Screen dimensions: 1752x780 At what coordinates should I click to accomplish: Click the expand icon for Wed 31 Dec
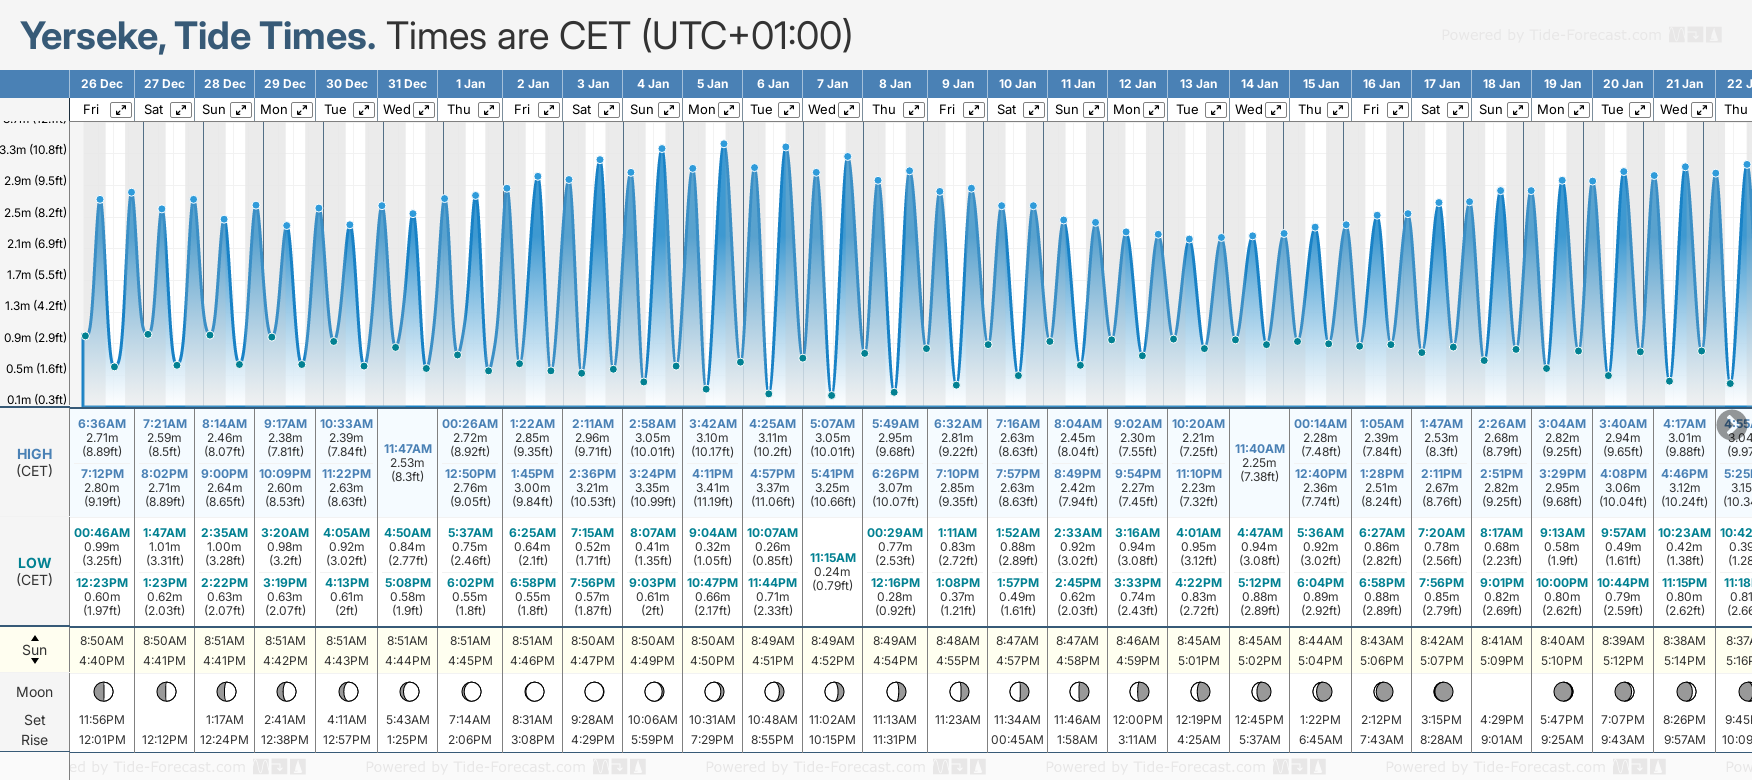[x=424, y=110]
